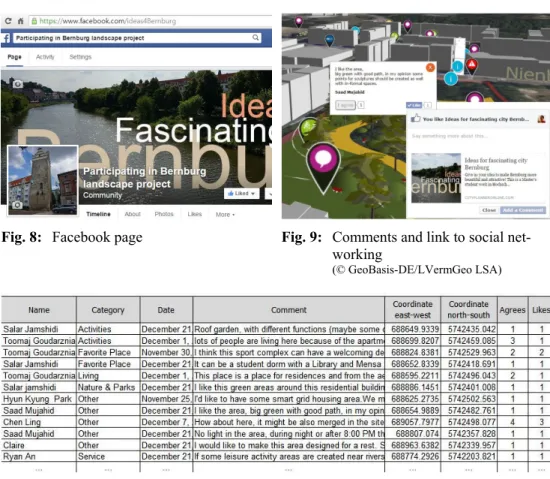The image size is (550, 479).
Task: Select the 'Living' category cell
Action: [108, 376]
